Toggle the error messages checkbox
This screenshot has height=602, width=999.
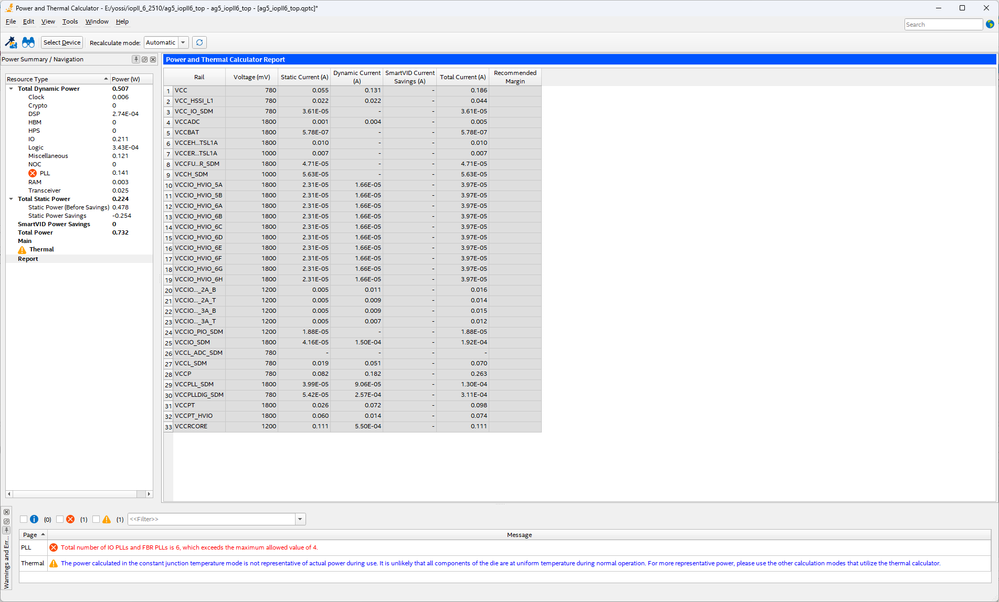[x=60, y=519]
